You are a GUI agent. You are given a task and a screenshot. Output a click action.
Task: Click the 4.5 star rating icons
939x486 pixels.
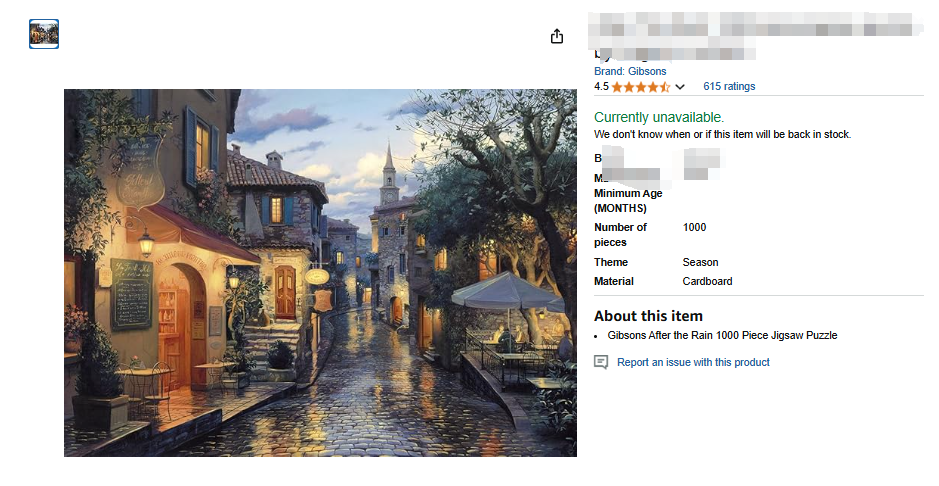point(641,87)
